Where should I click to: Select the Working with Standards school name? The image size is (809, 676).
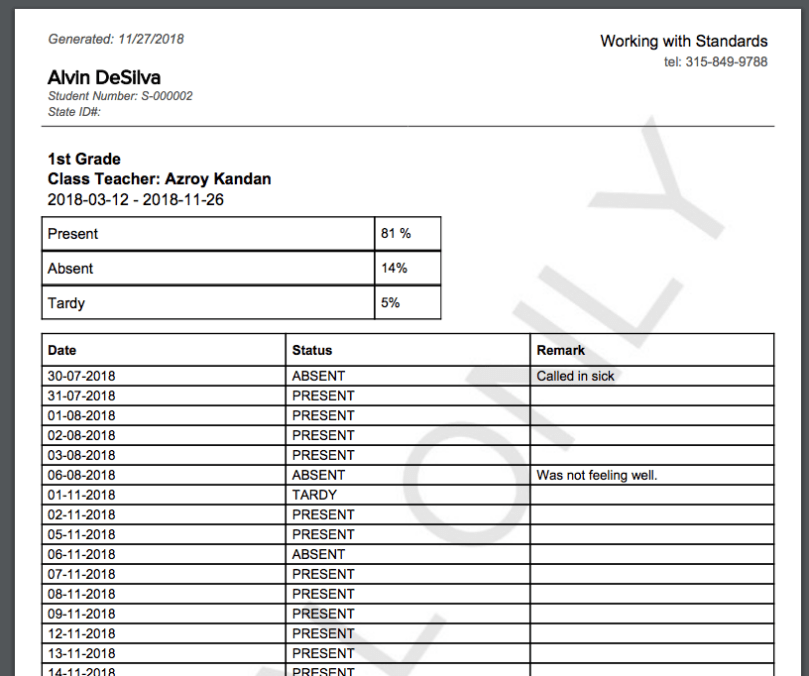(x=683, y=41)
